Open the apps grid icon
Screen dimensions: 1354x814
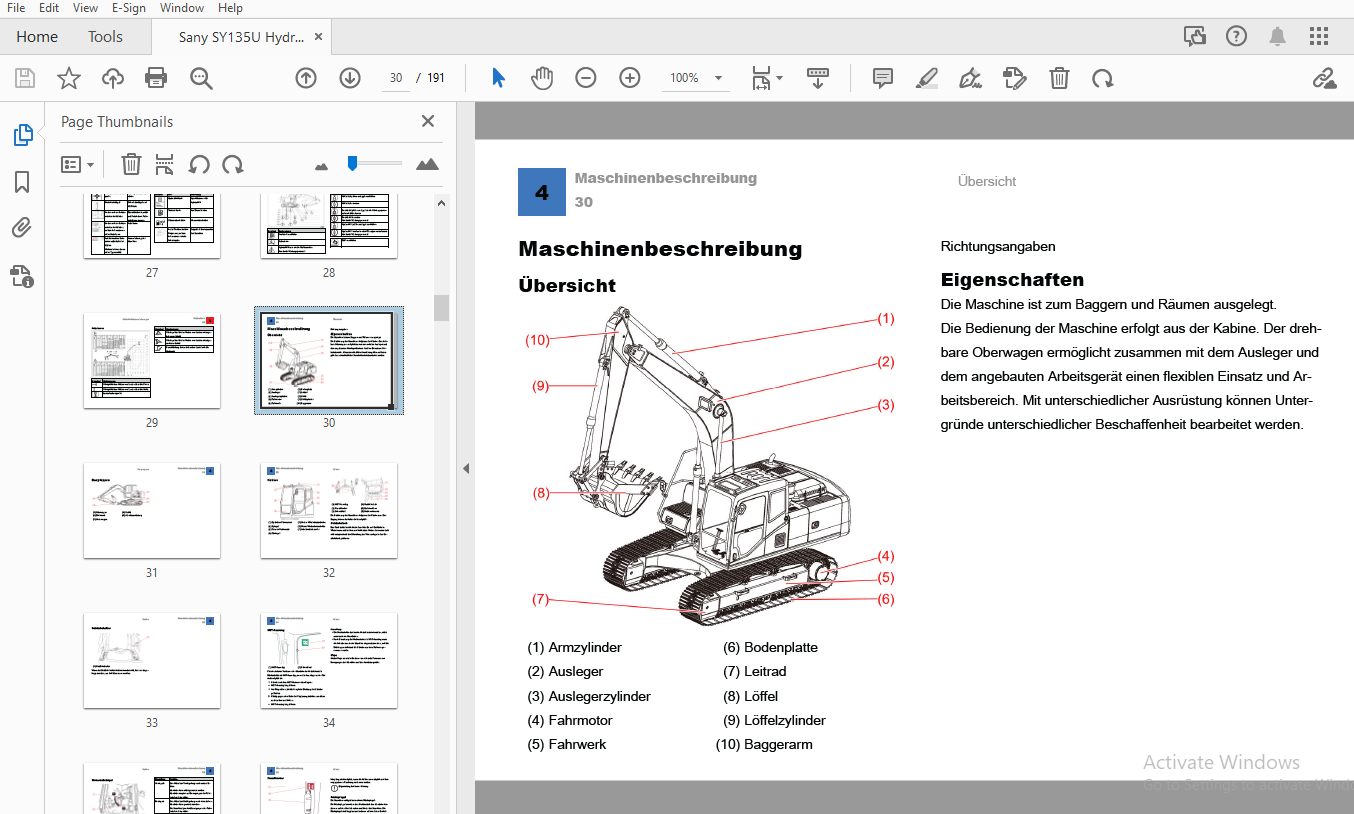pyautogui.click(x=1320, y=37)
